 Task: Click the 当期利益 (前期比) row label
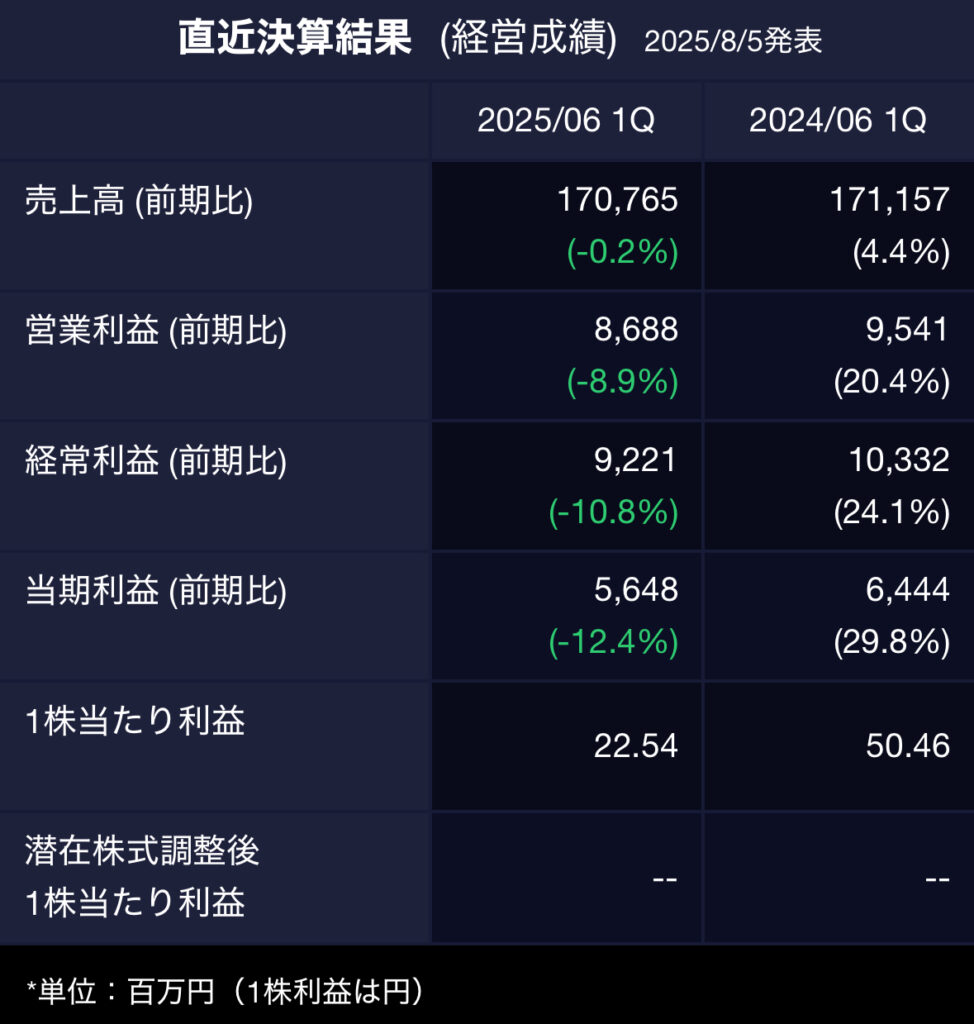click(x=156, y=591)
